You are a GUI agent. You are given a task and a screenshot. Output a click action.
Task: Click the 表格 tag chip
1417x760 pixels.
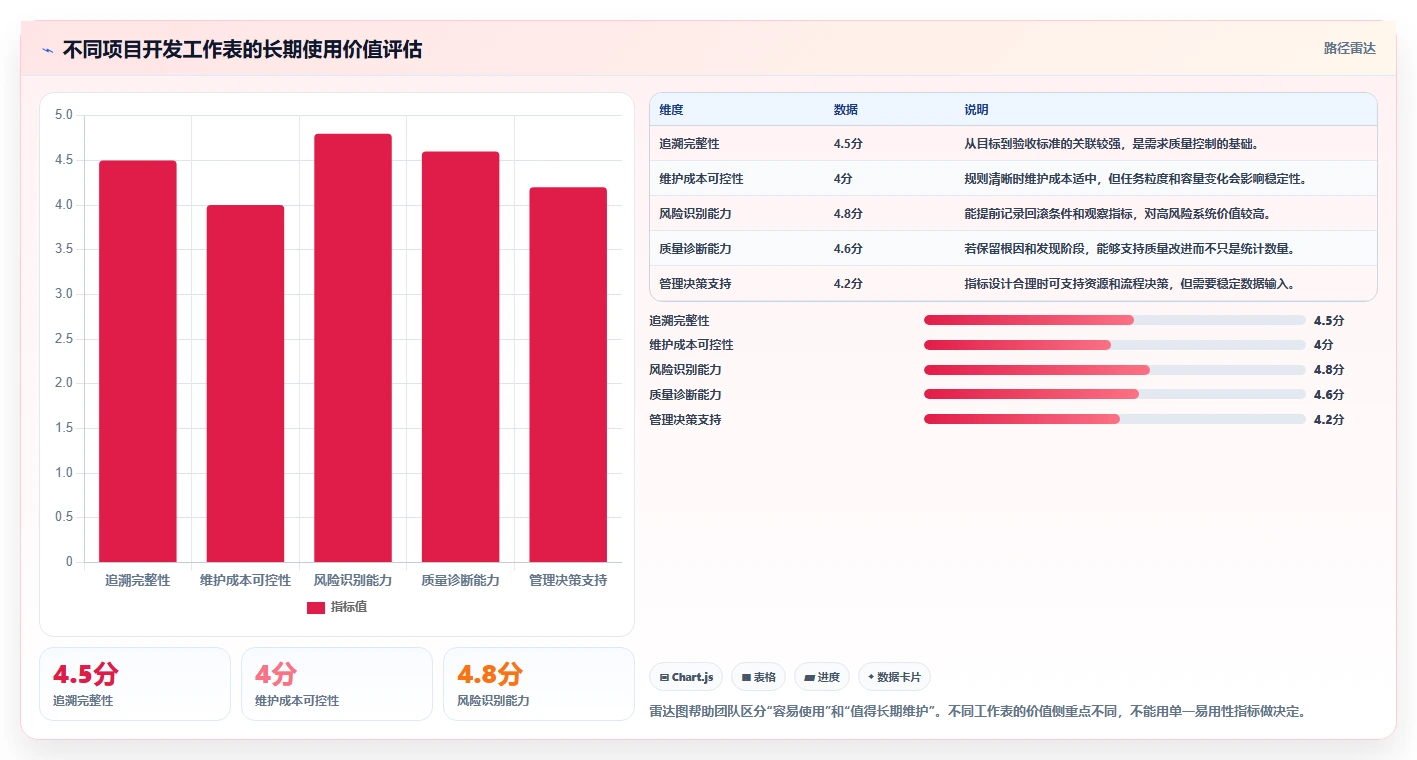tap(759, 677)
